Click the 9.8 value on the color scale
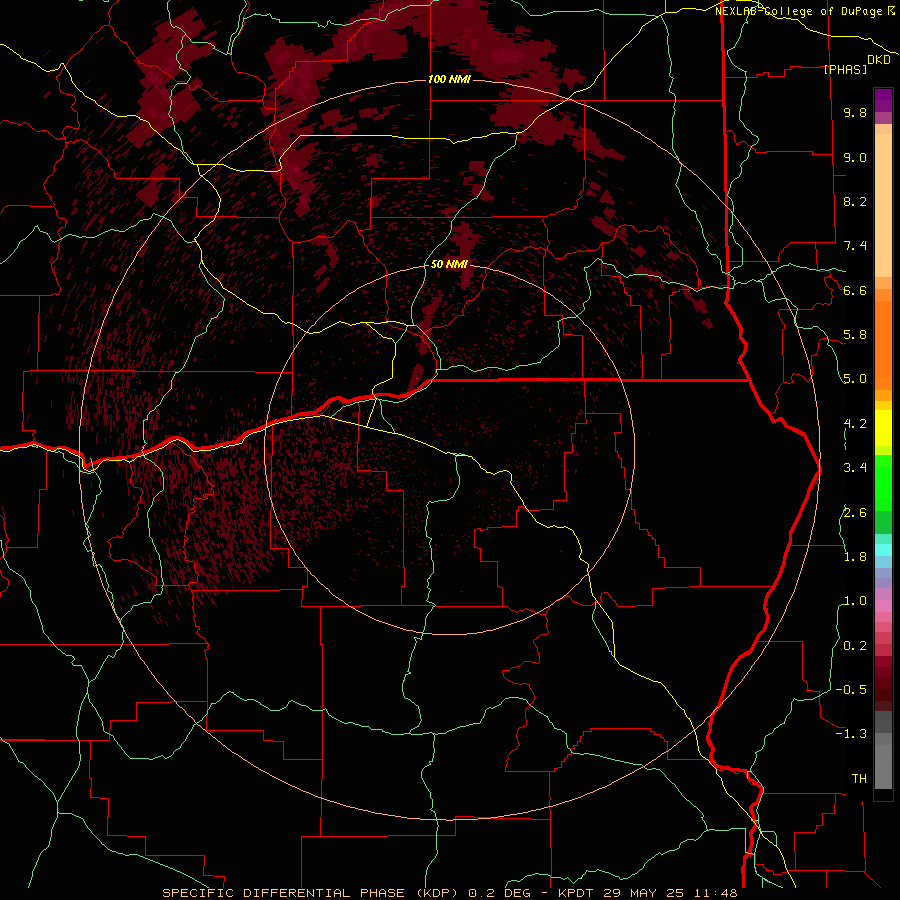900x900 pixels. (x=855, y=112)
